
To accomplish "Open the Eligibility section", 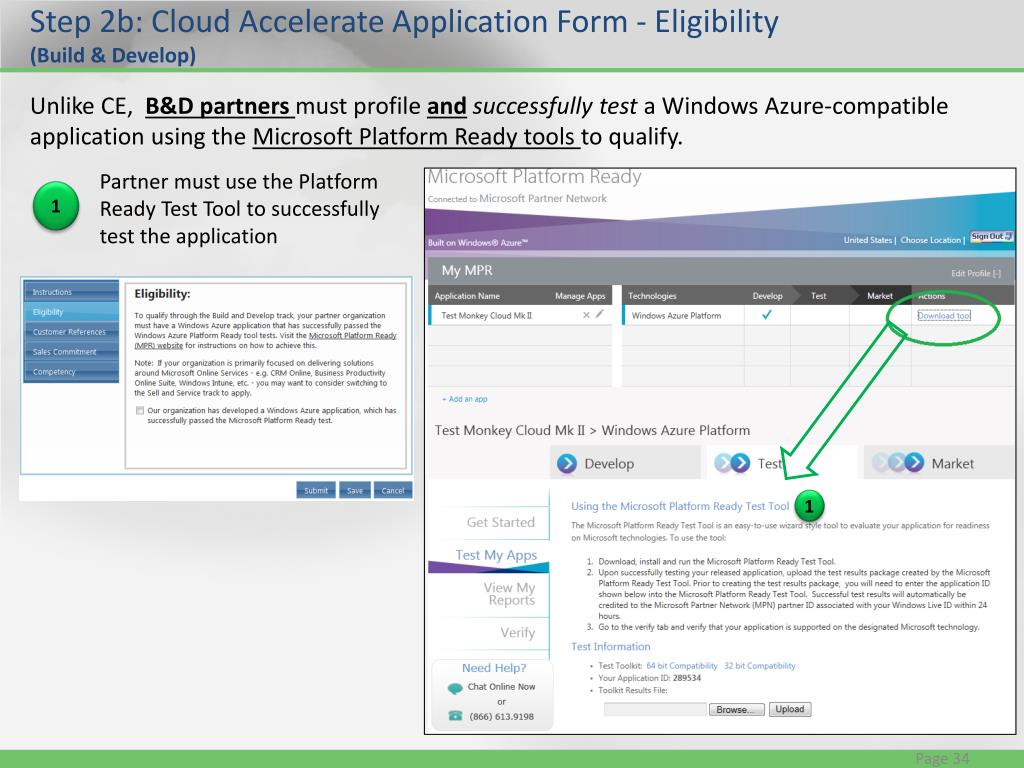I will point(71,312).
